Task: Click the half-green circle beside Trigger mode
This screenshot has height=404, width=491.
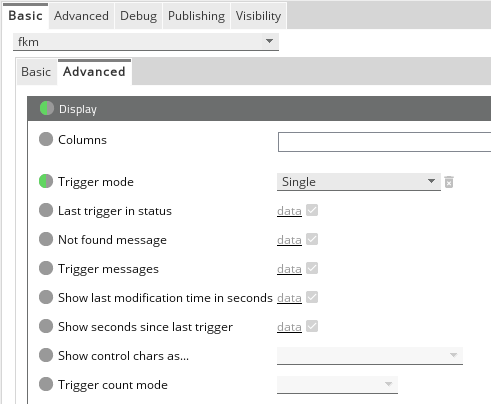Action: point(46,181)
